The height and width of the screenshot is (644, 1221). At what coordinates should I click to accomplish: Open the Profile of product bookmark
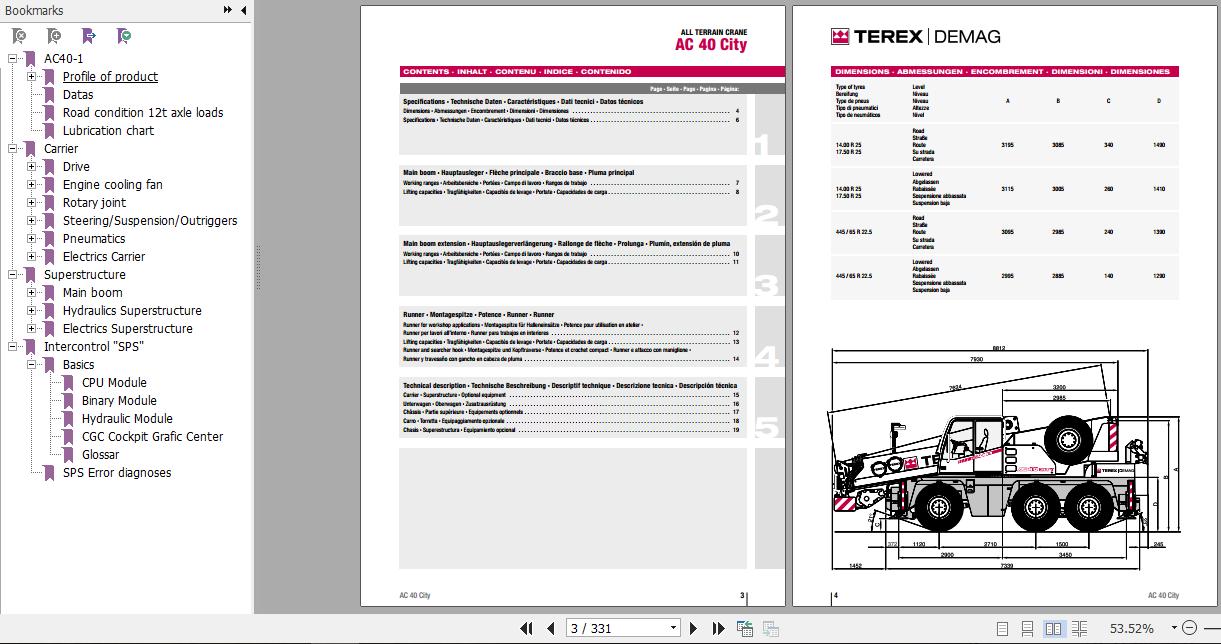tap(112, 76)
